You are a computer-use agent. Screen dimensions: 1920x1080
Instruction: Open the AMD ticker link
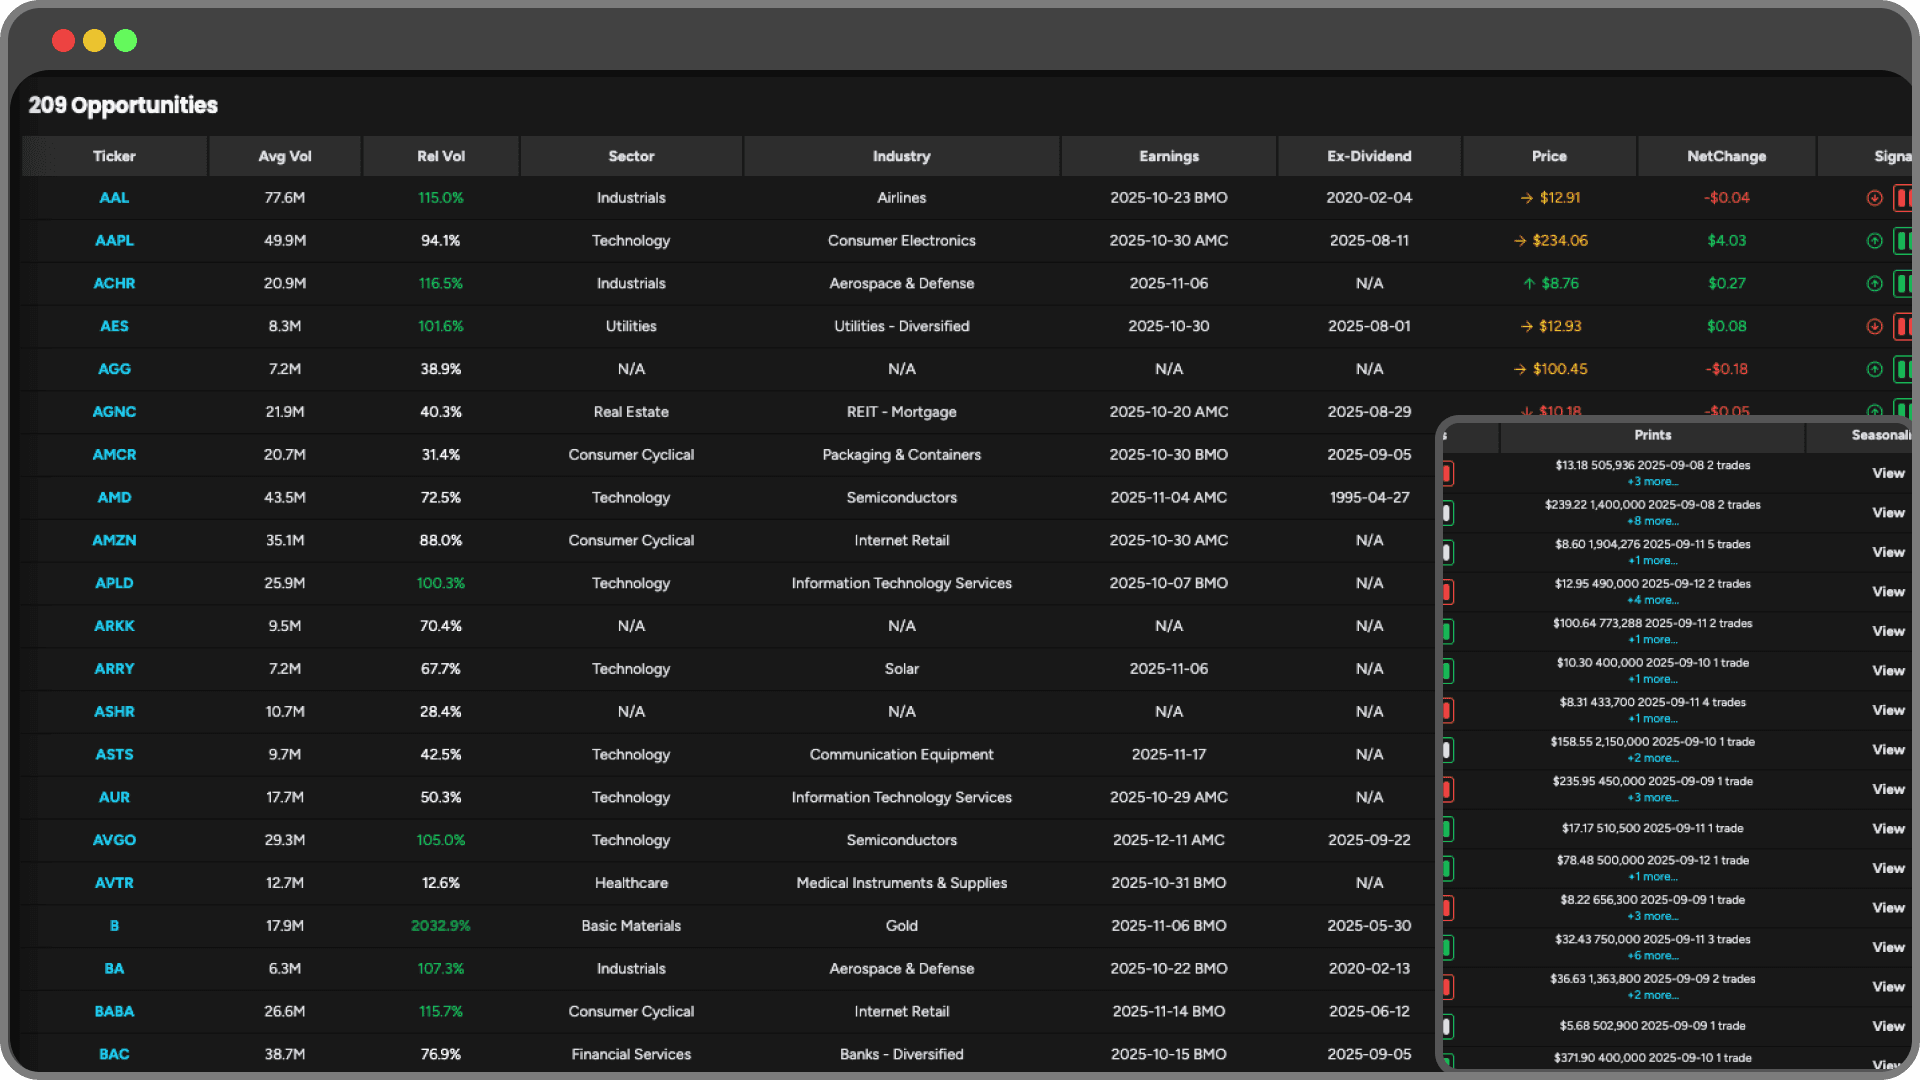[114, 498]
